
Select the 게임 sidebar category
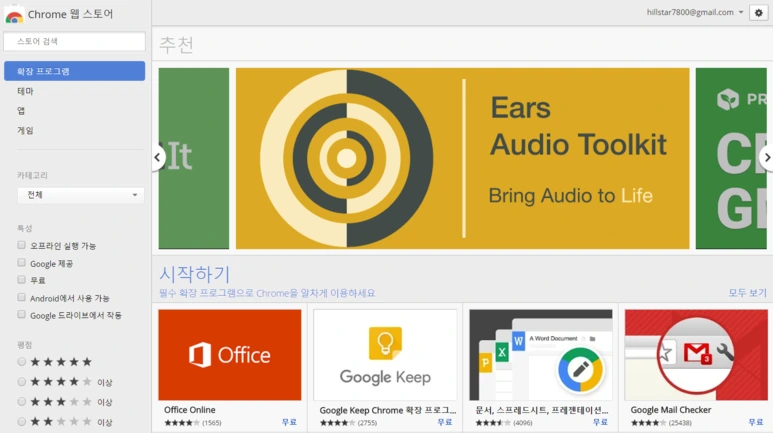[x=25, y=131]
